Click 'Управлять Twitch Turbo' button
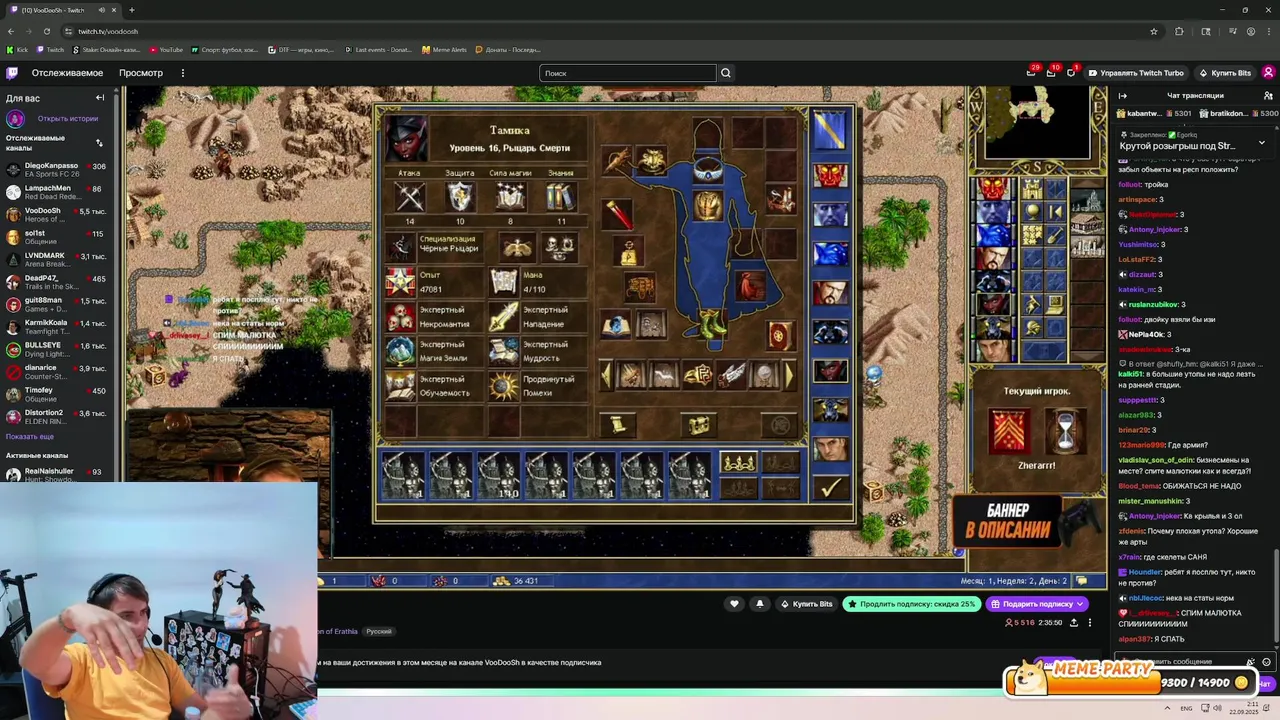Screen dimensions: 1280x720 click(x=1136, y=73)
